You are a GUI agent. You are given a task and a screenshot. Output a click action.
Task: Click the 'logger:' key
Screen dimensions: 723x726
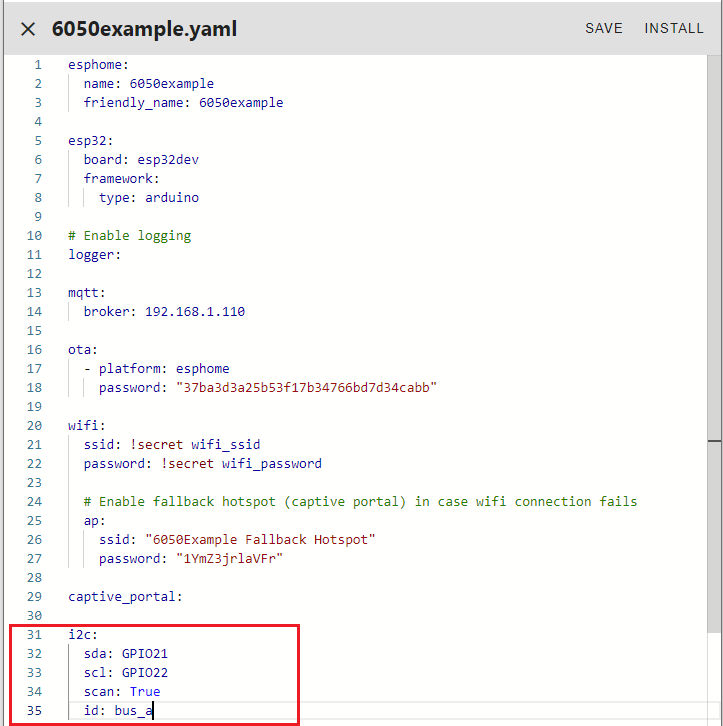tap(94, 254)
